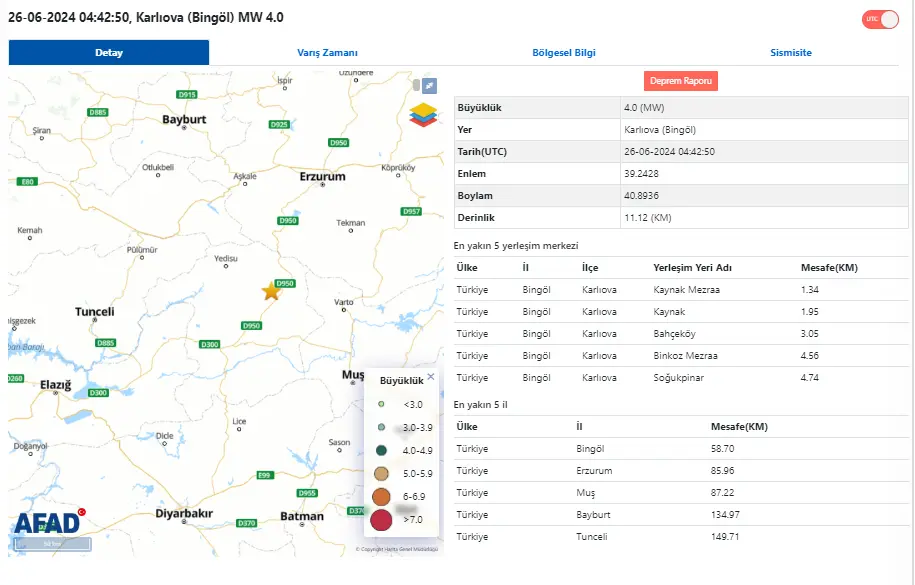
Task: Click the Yedisu town label on the map
Action: point(226,258)
